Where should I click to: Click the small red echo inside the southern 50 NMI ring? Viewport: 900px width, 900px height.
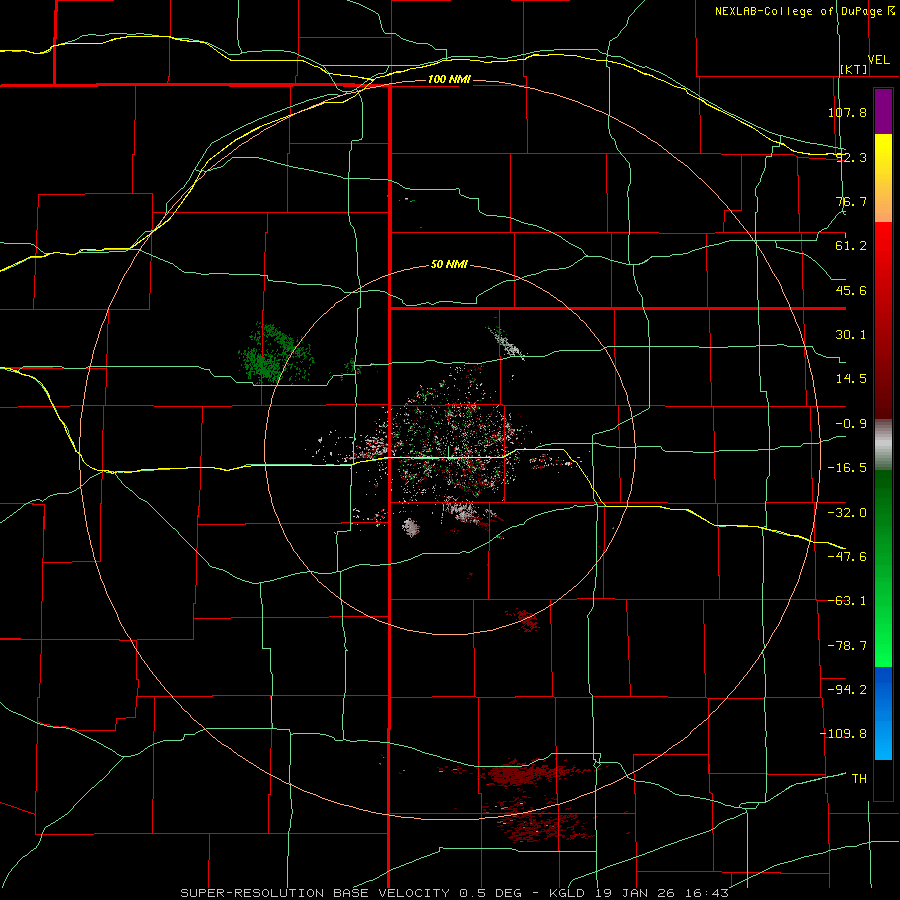pos(523,619)
